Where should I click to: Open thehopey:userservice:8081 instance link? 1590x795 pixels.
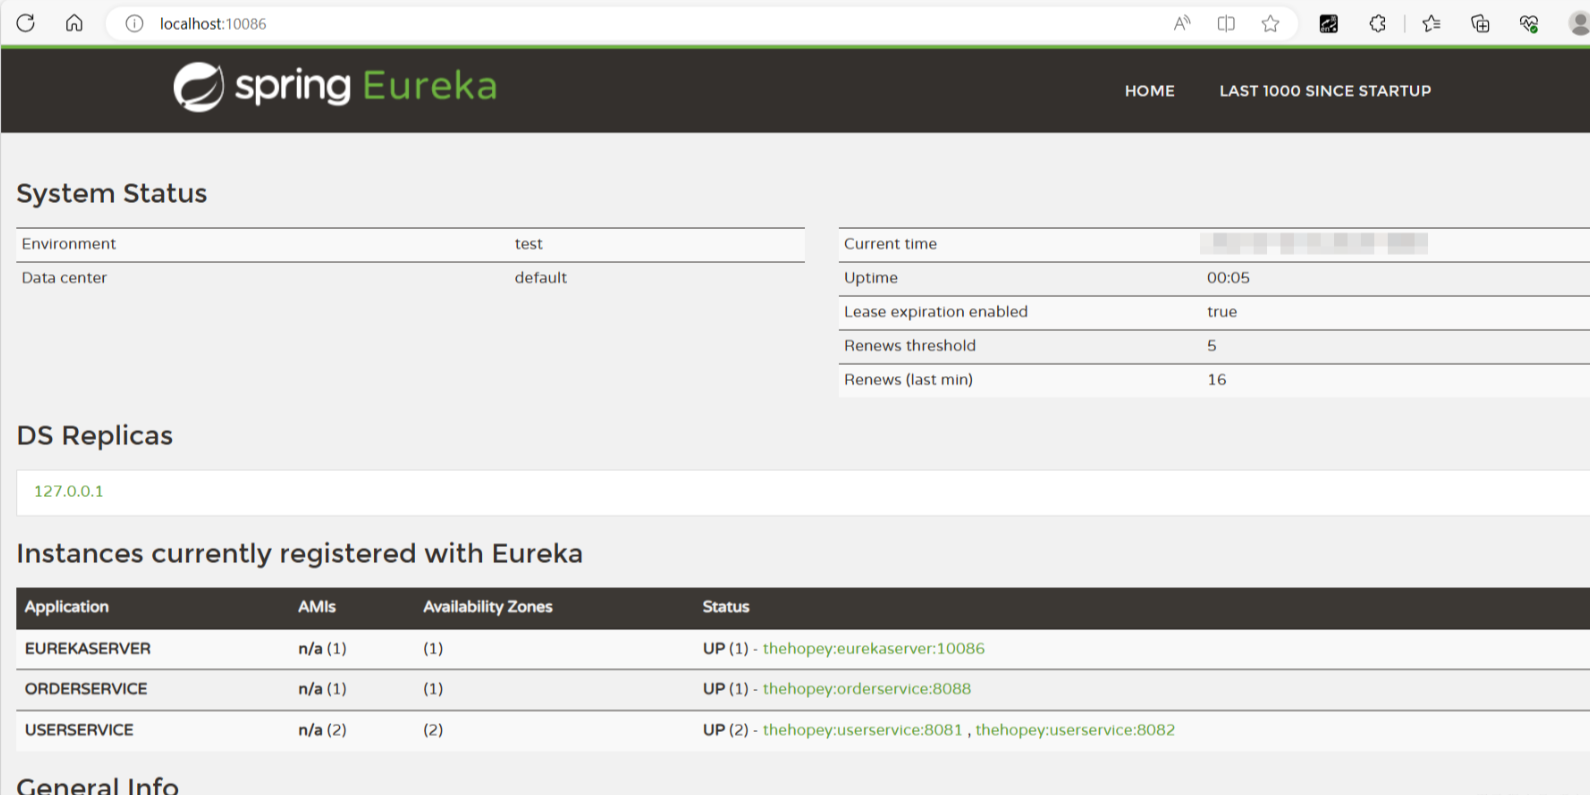click(x=862, y=730)
